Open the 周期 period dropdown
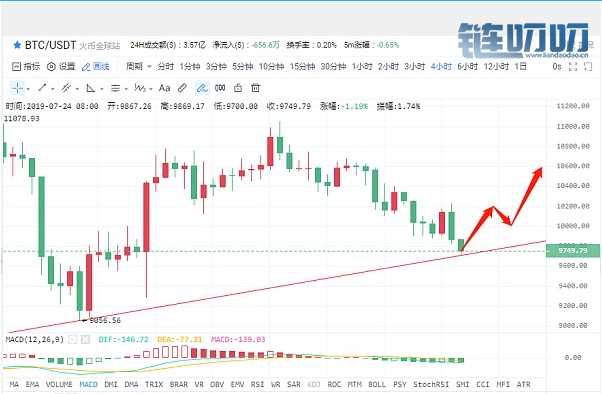The image size is (602, 394). pos(139,66)
